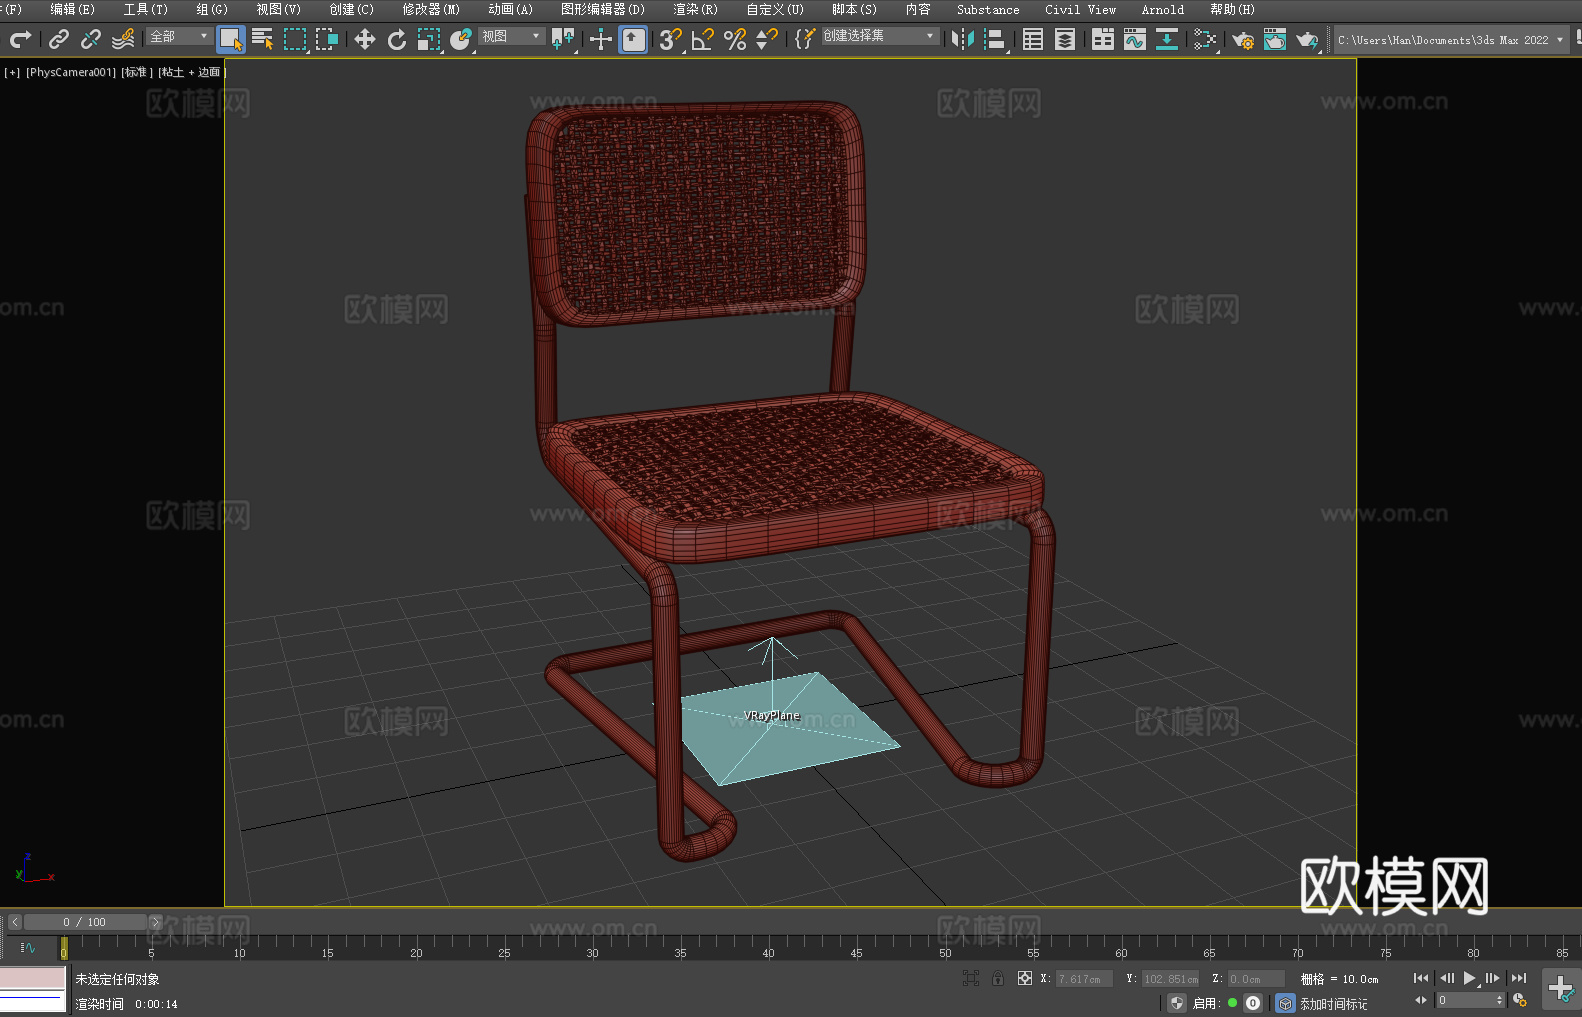Click the Previous Frame button

[1447, 978]
